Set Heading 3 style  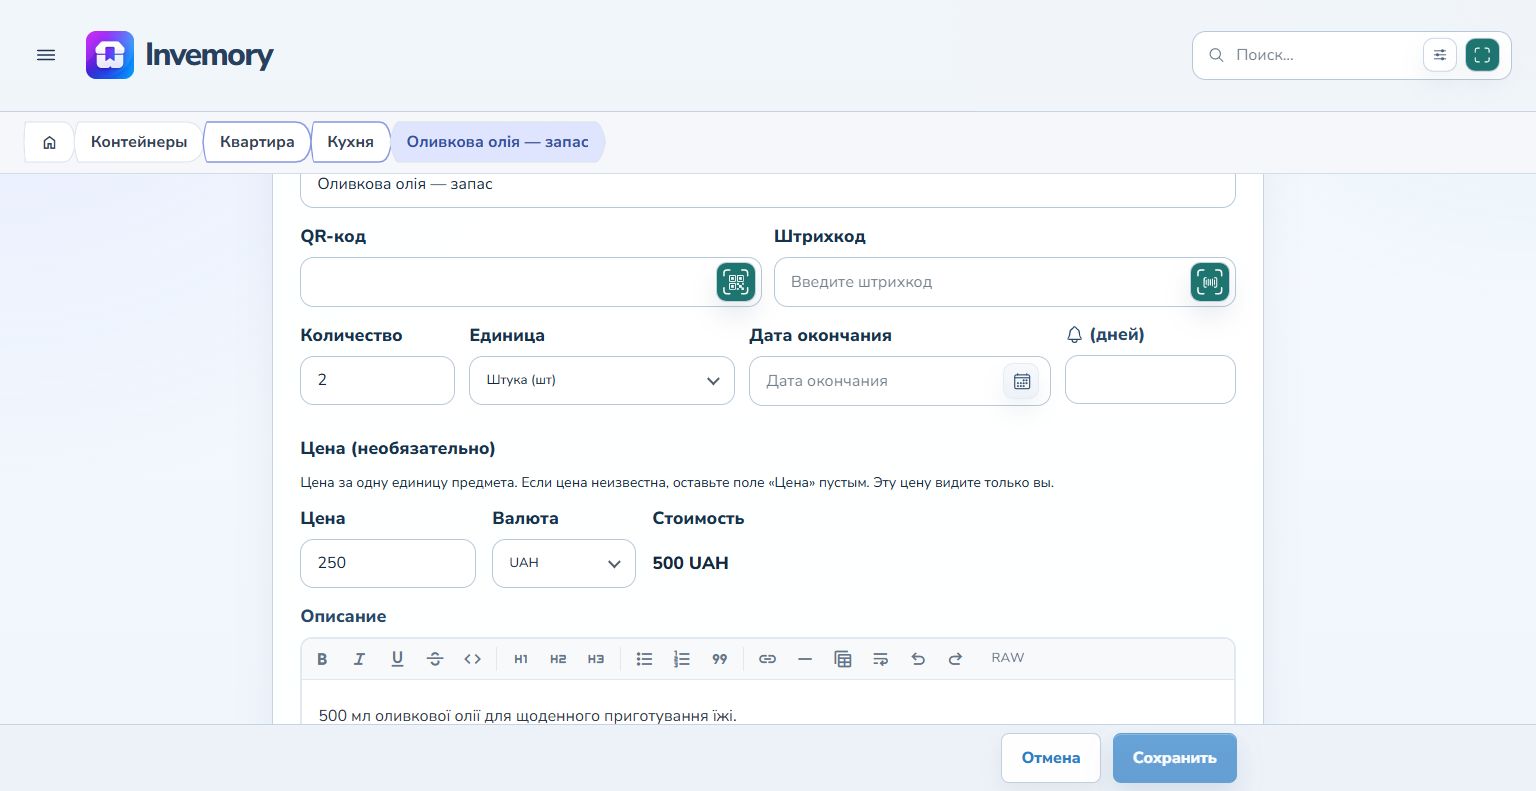tap(596, 659)
